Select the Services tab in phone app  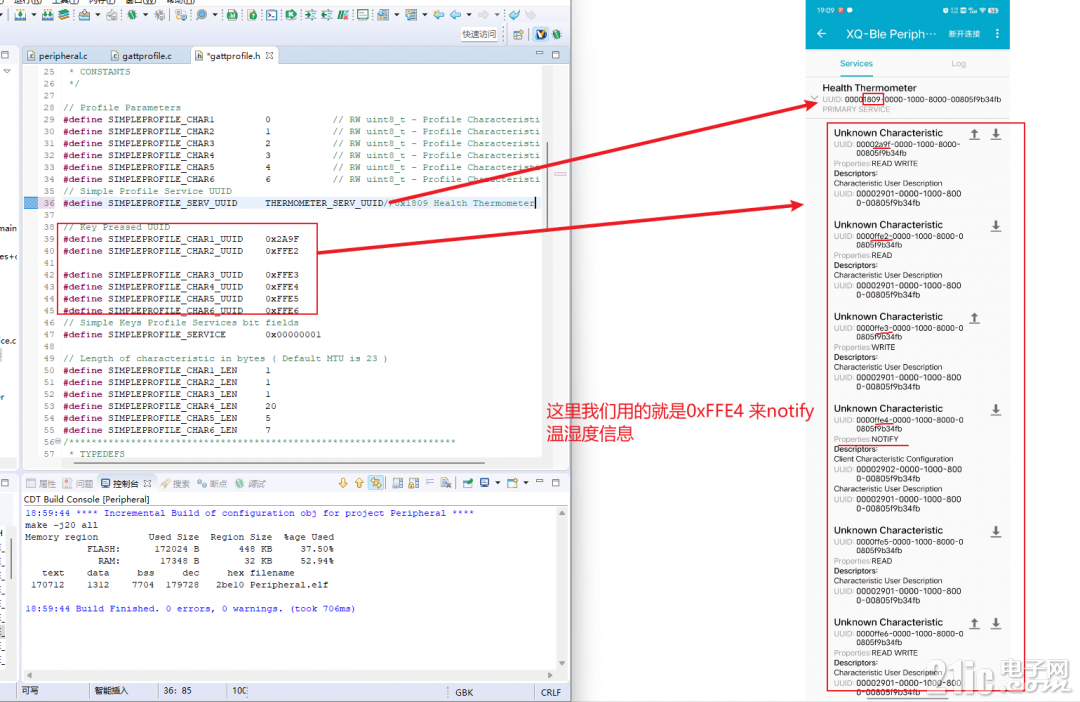(x=856, y=63)
